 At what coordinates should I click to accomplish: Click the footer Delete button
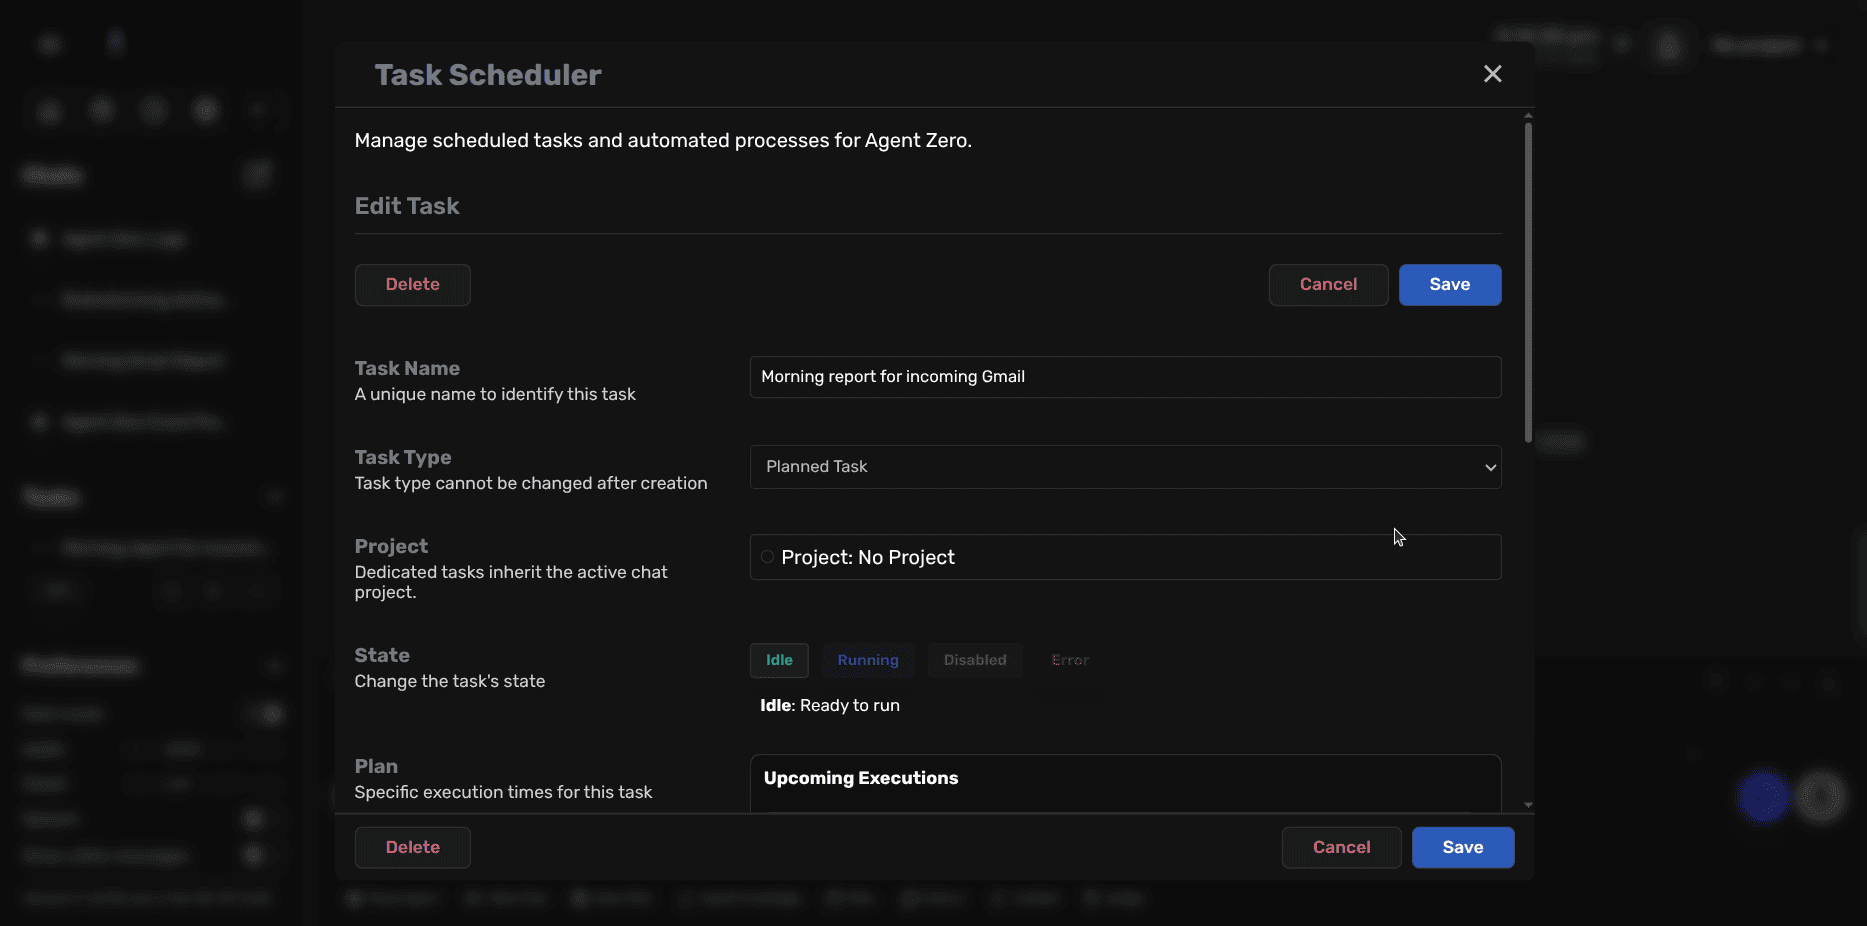412,847
